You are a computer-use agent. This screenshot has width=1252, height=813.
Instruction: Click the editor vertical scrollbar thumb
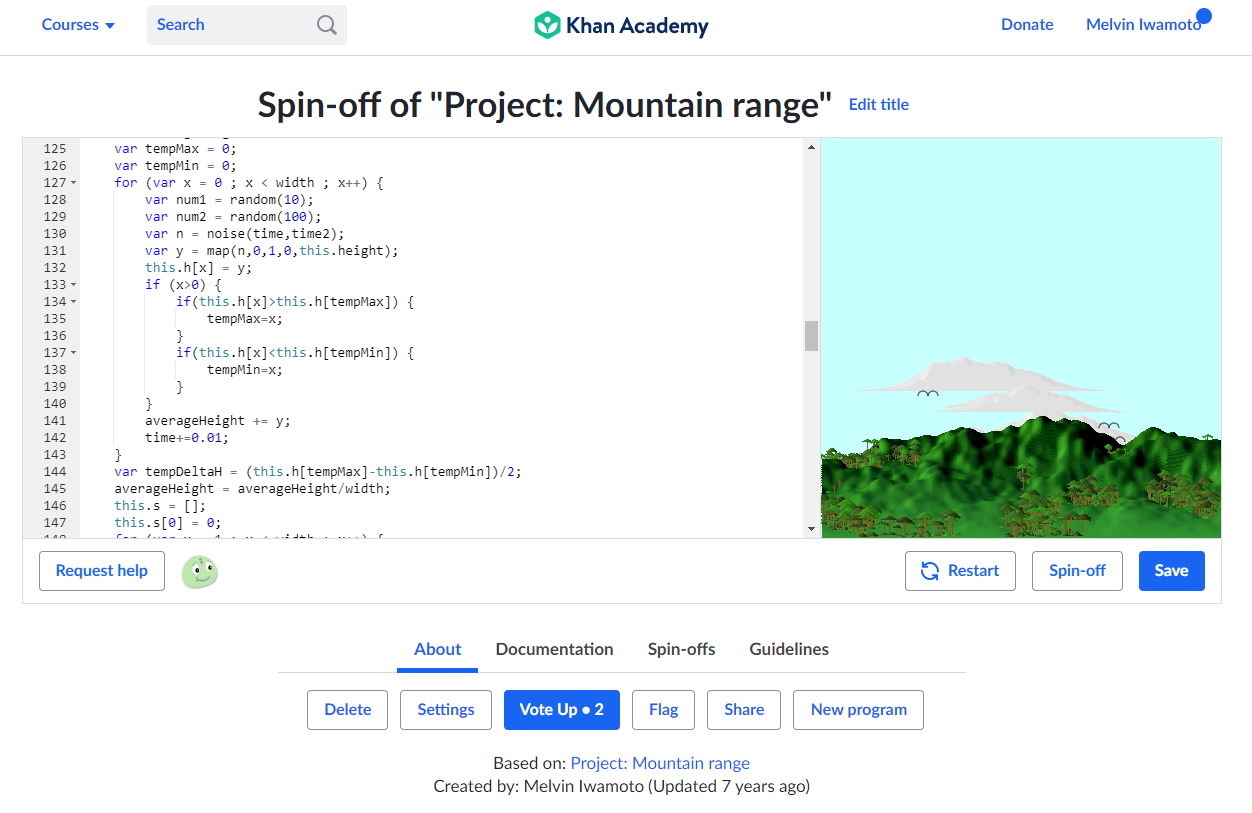tap(811, 336)
